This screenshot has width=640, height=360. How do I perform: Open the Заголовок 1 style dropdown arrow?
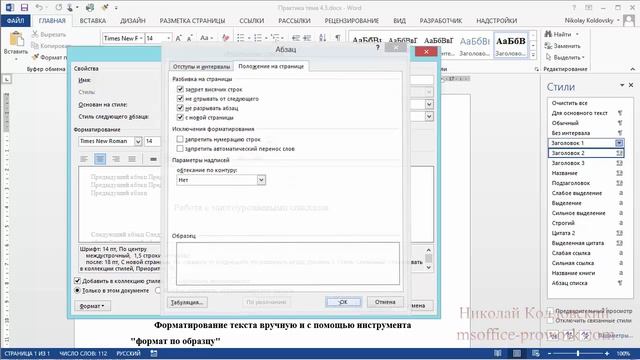(619, 143)
